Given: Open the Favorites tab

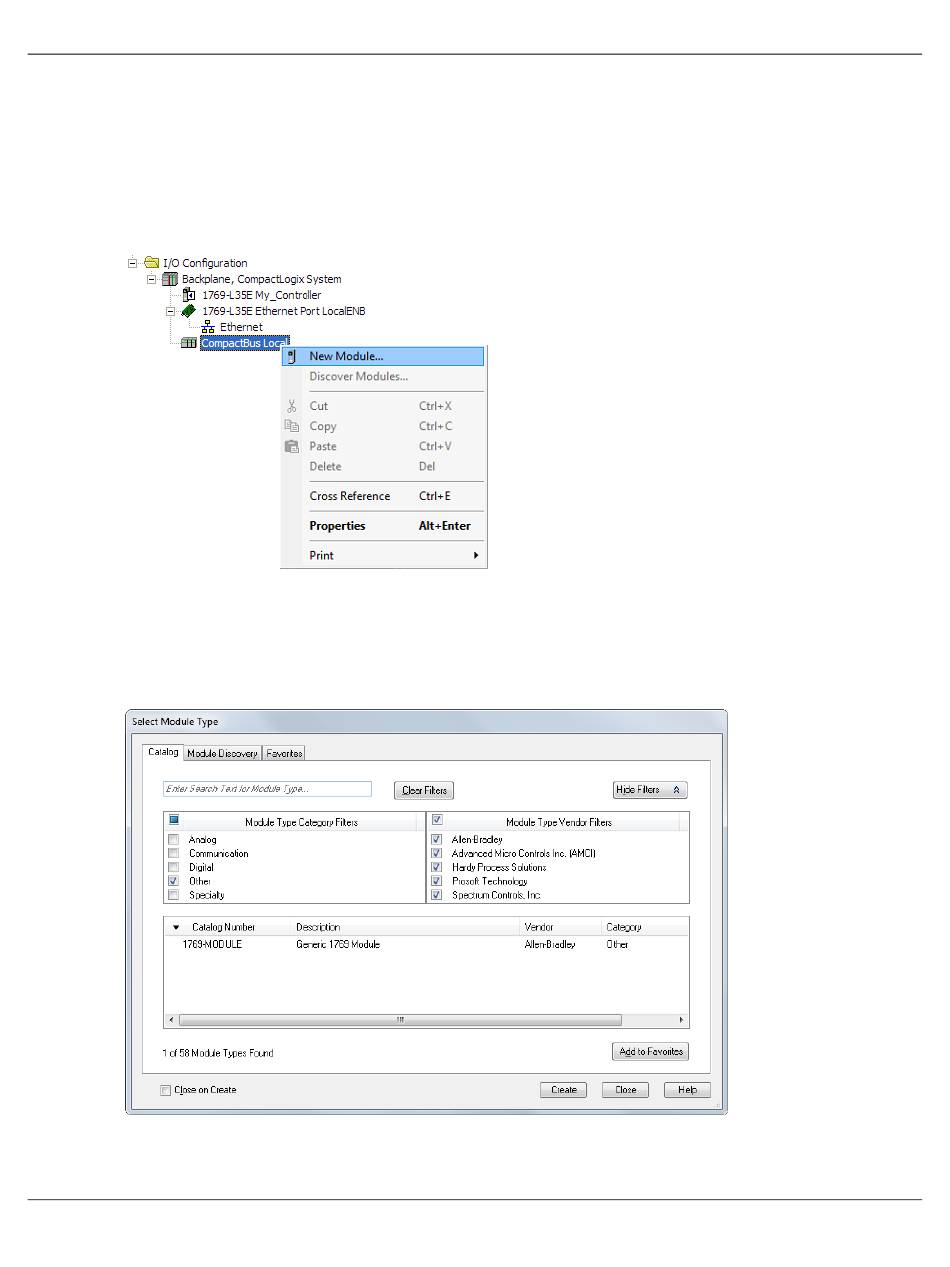Looking at the screenshot, I should [x=284, y=753].
